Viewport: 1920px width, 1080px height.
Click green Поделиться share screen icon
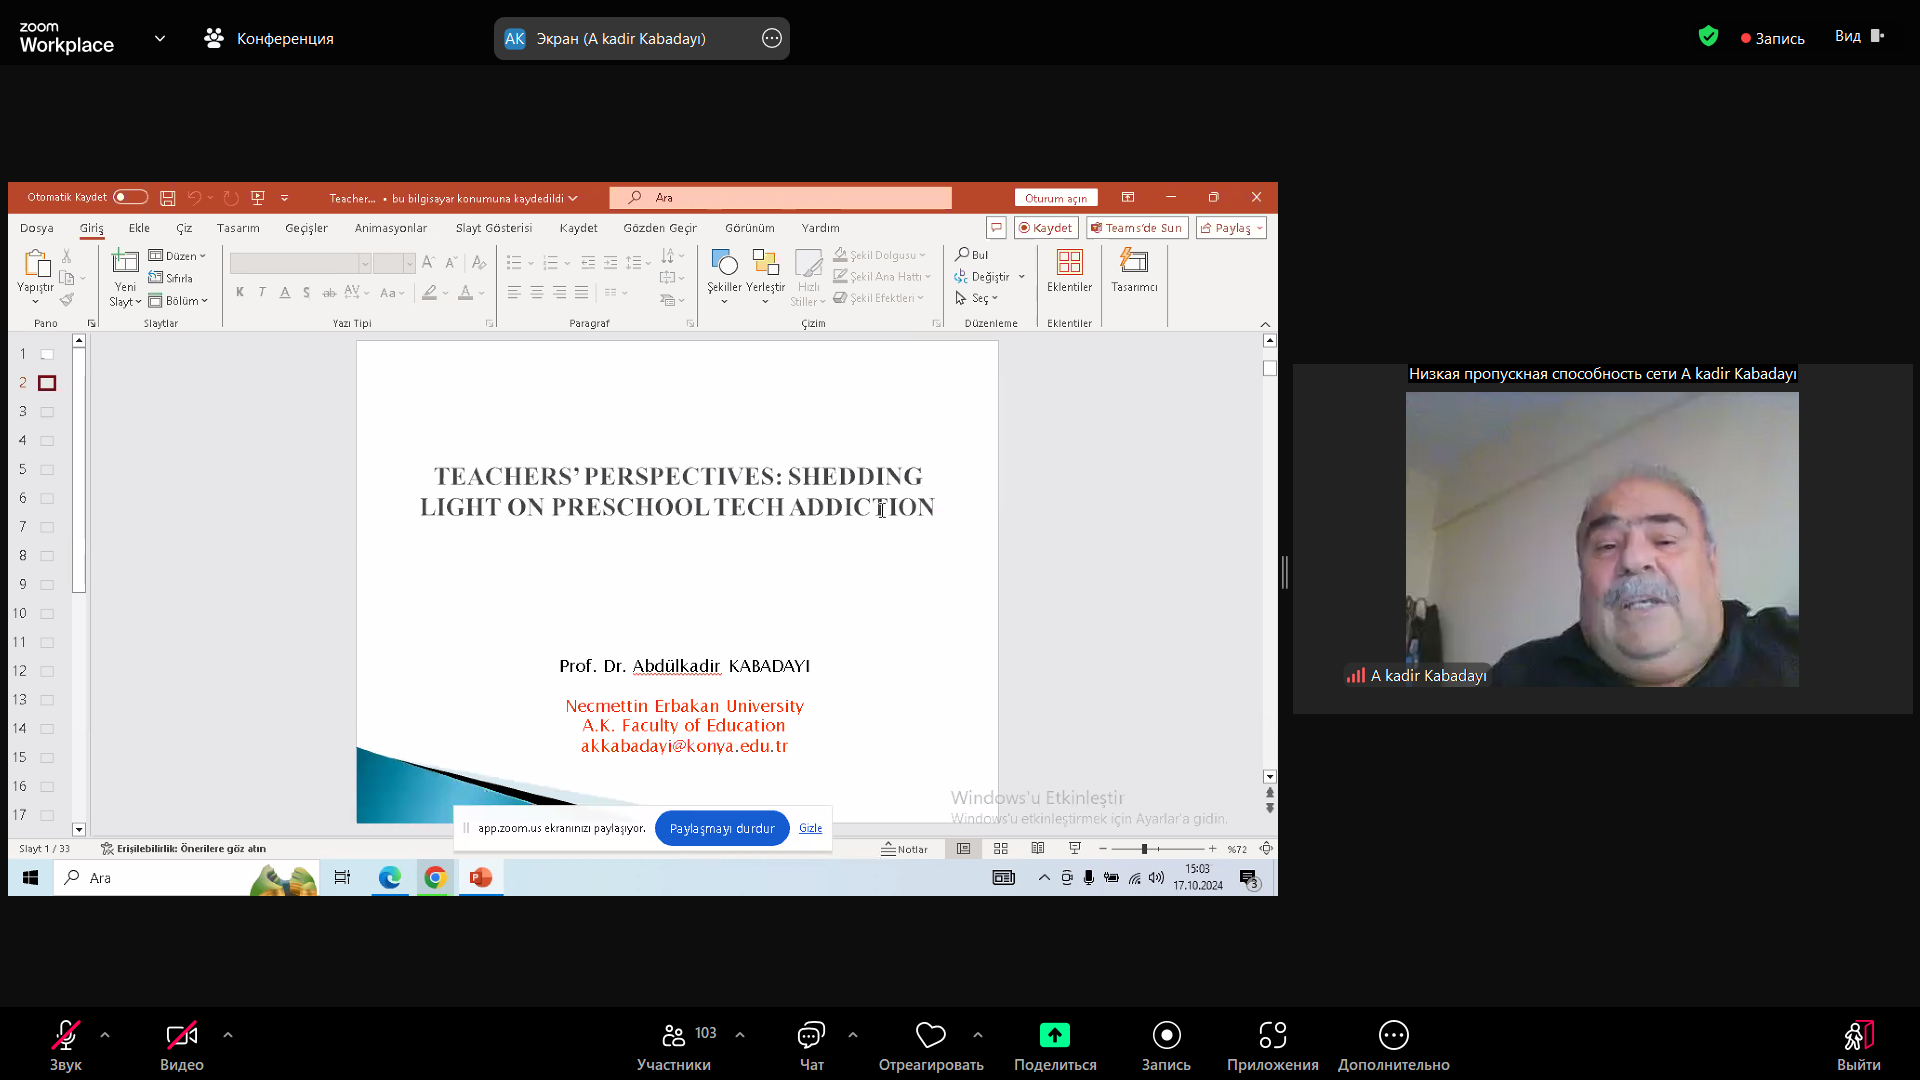point(1054,1035)
